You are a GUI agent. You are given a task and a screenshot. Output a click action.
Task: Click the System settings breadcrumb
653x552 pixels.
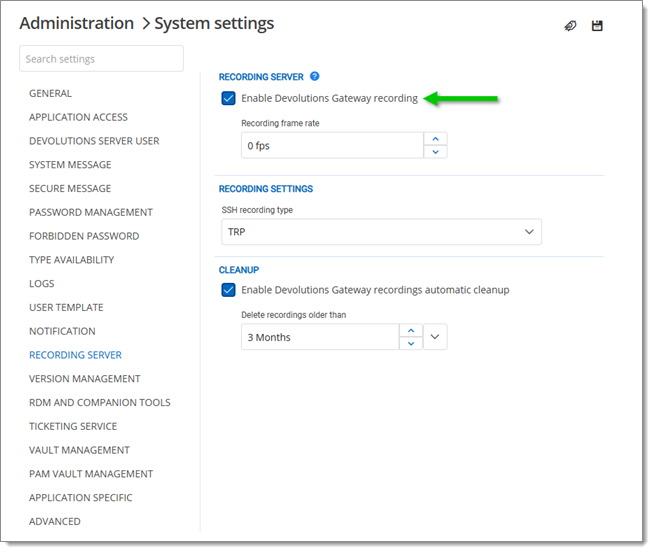[x=214, y=23]
